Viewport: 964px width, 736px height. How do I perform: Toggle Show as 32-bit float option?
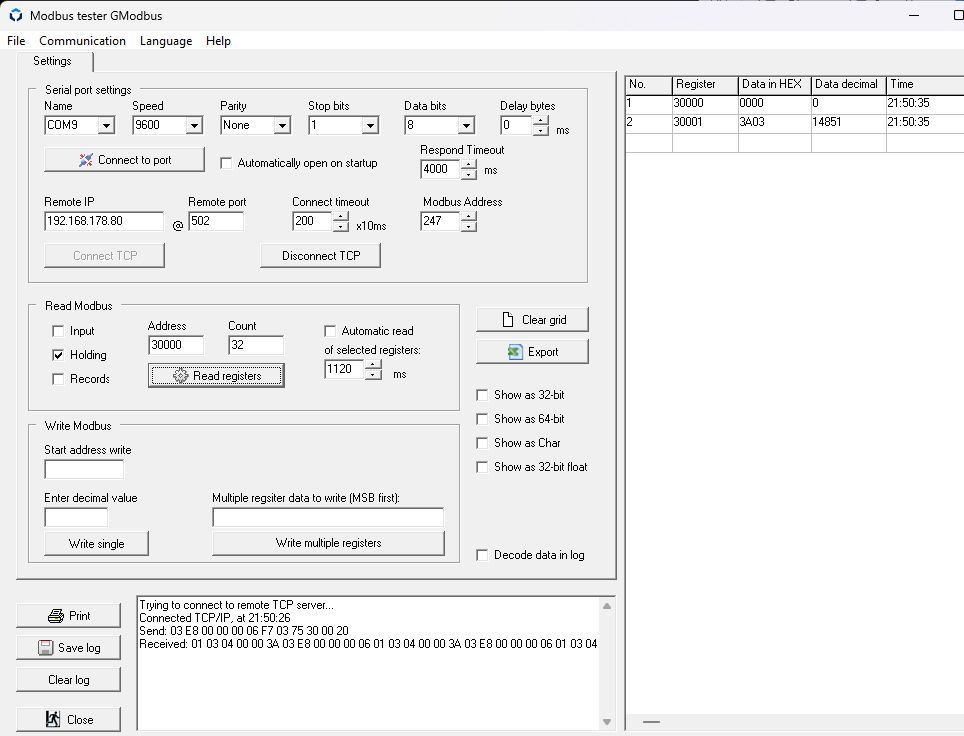(483, 467)
